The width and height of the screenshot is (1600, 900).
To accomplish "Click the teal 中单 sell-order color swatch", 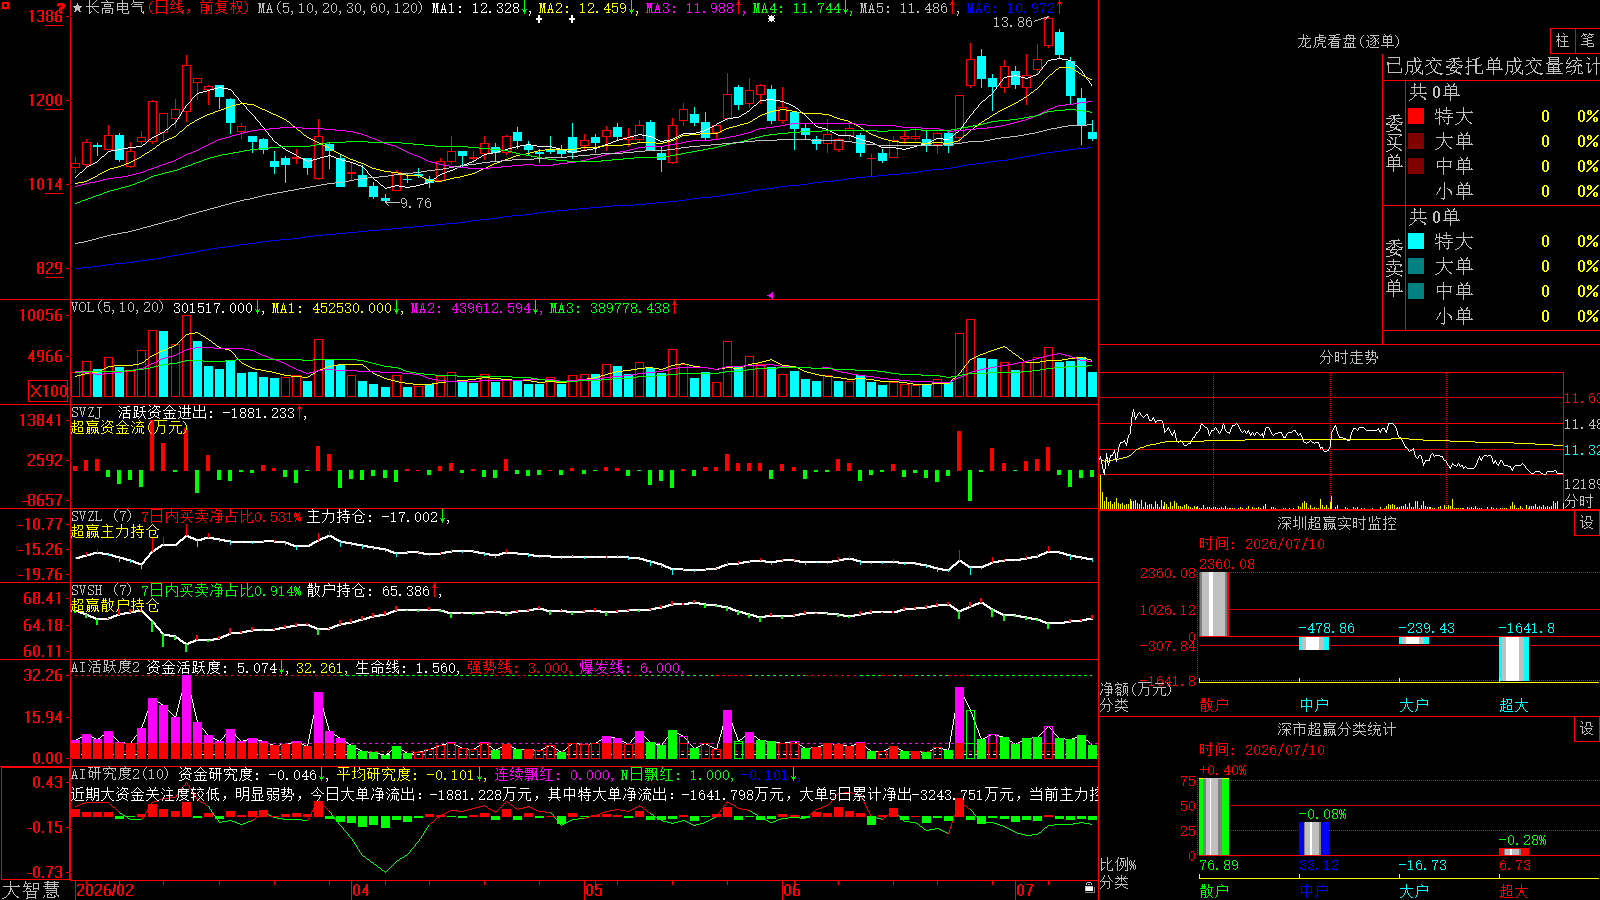I will click(1416, 291).
